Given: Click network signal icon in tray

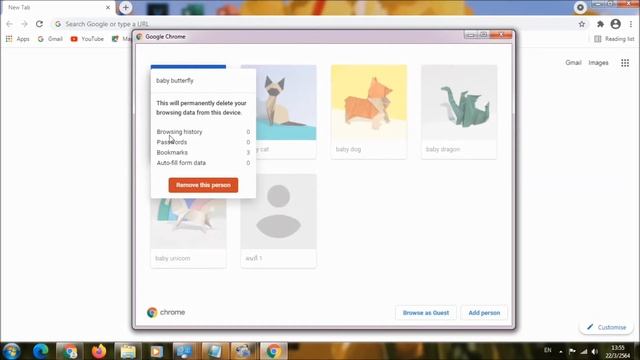Looking at the screenshot, I should 584,351.
